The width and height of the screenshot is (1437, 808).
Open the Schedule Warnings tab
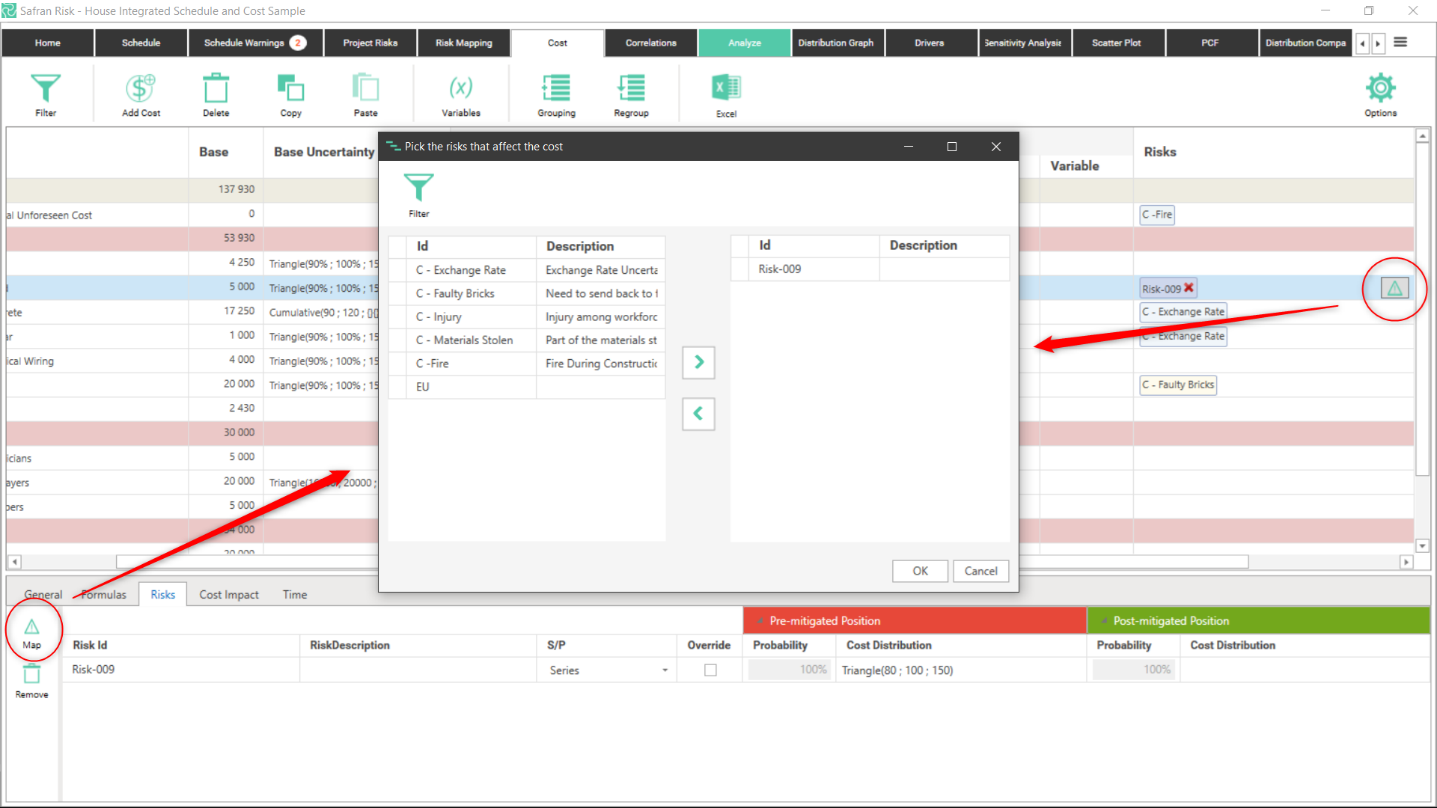255,43
